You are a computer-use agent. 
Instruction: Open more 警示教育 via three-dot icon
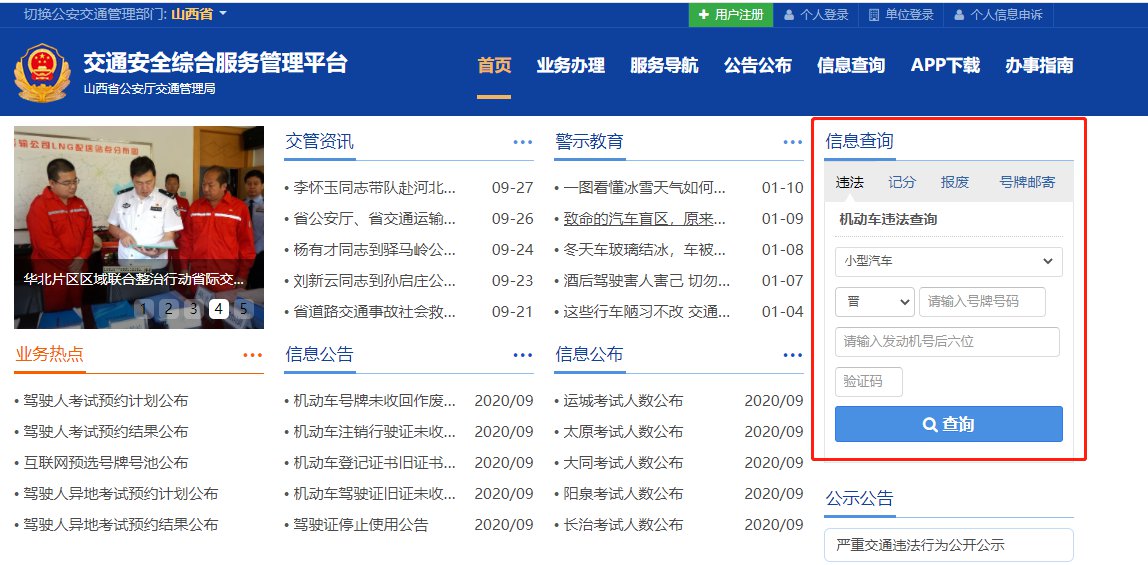pos(793,142)
